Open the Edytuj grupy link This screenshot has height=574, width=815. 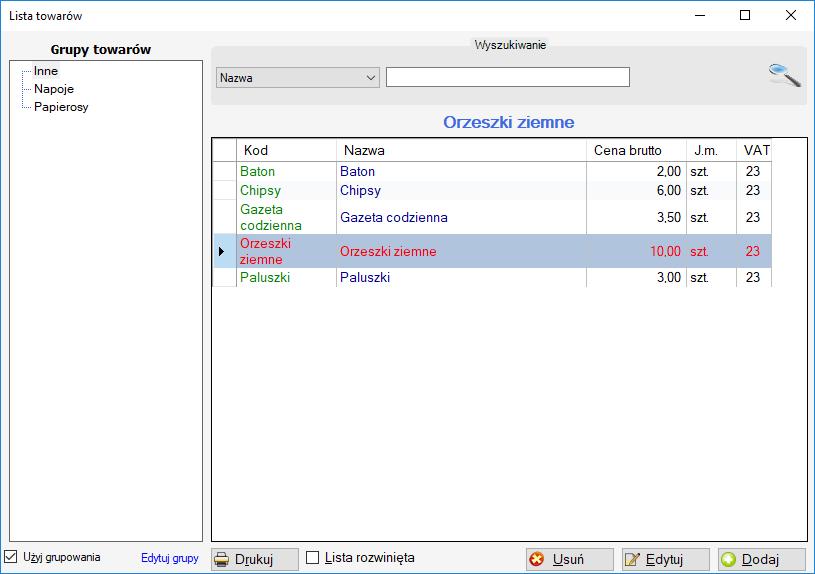point(169,558)
